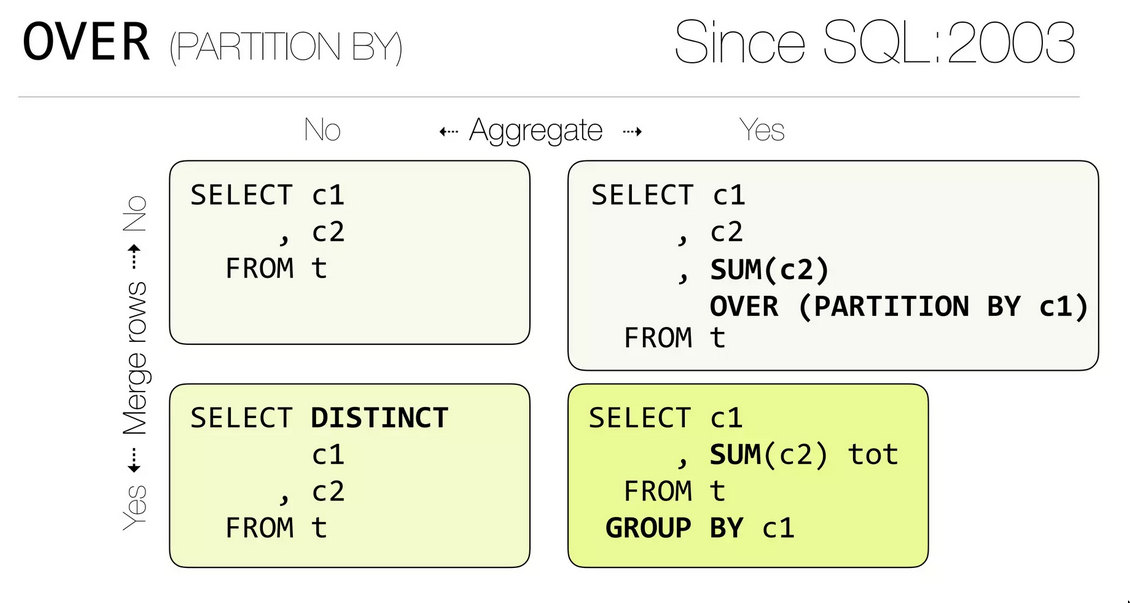Click the horizontal Yes column header
This screenshot has width=1130, height=603.
762,131
